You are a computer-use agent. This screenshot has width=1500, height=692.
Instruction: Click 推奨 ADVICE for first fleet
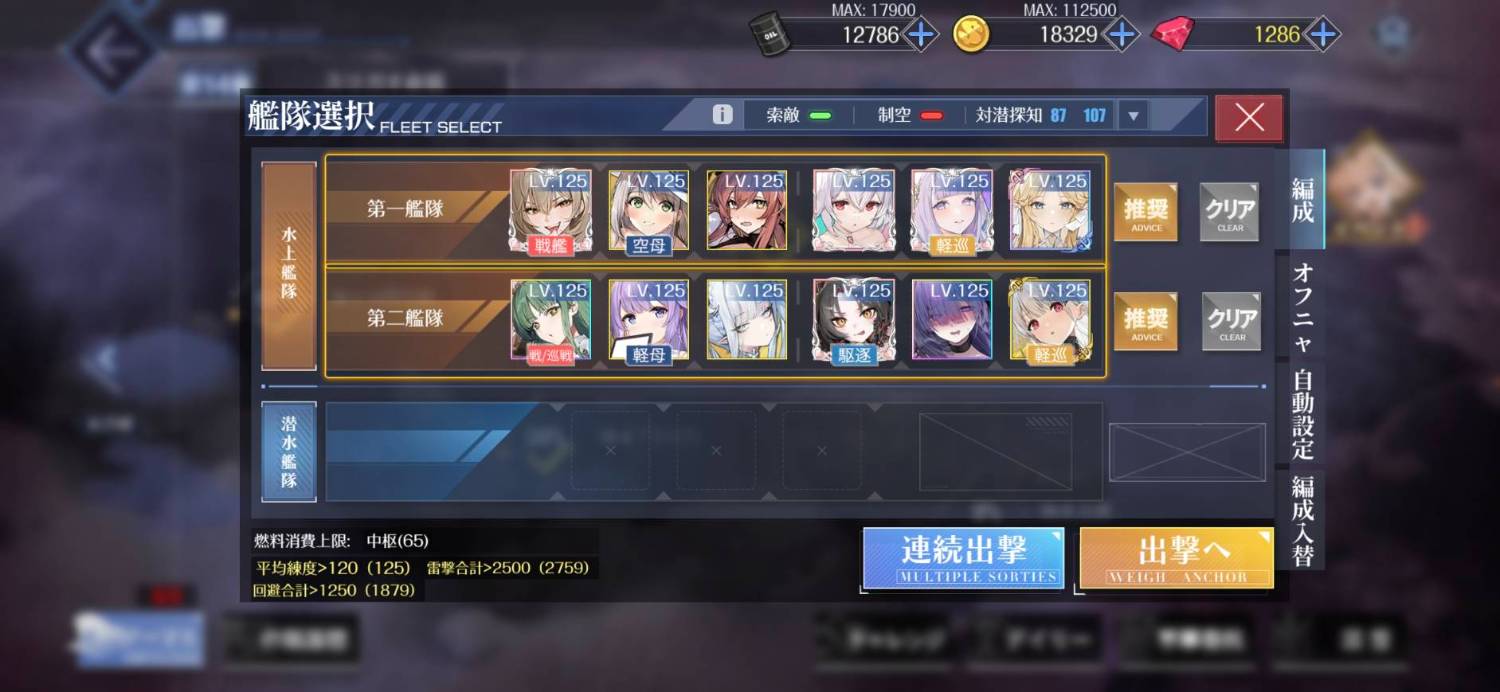pos(1146,212)
